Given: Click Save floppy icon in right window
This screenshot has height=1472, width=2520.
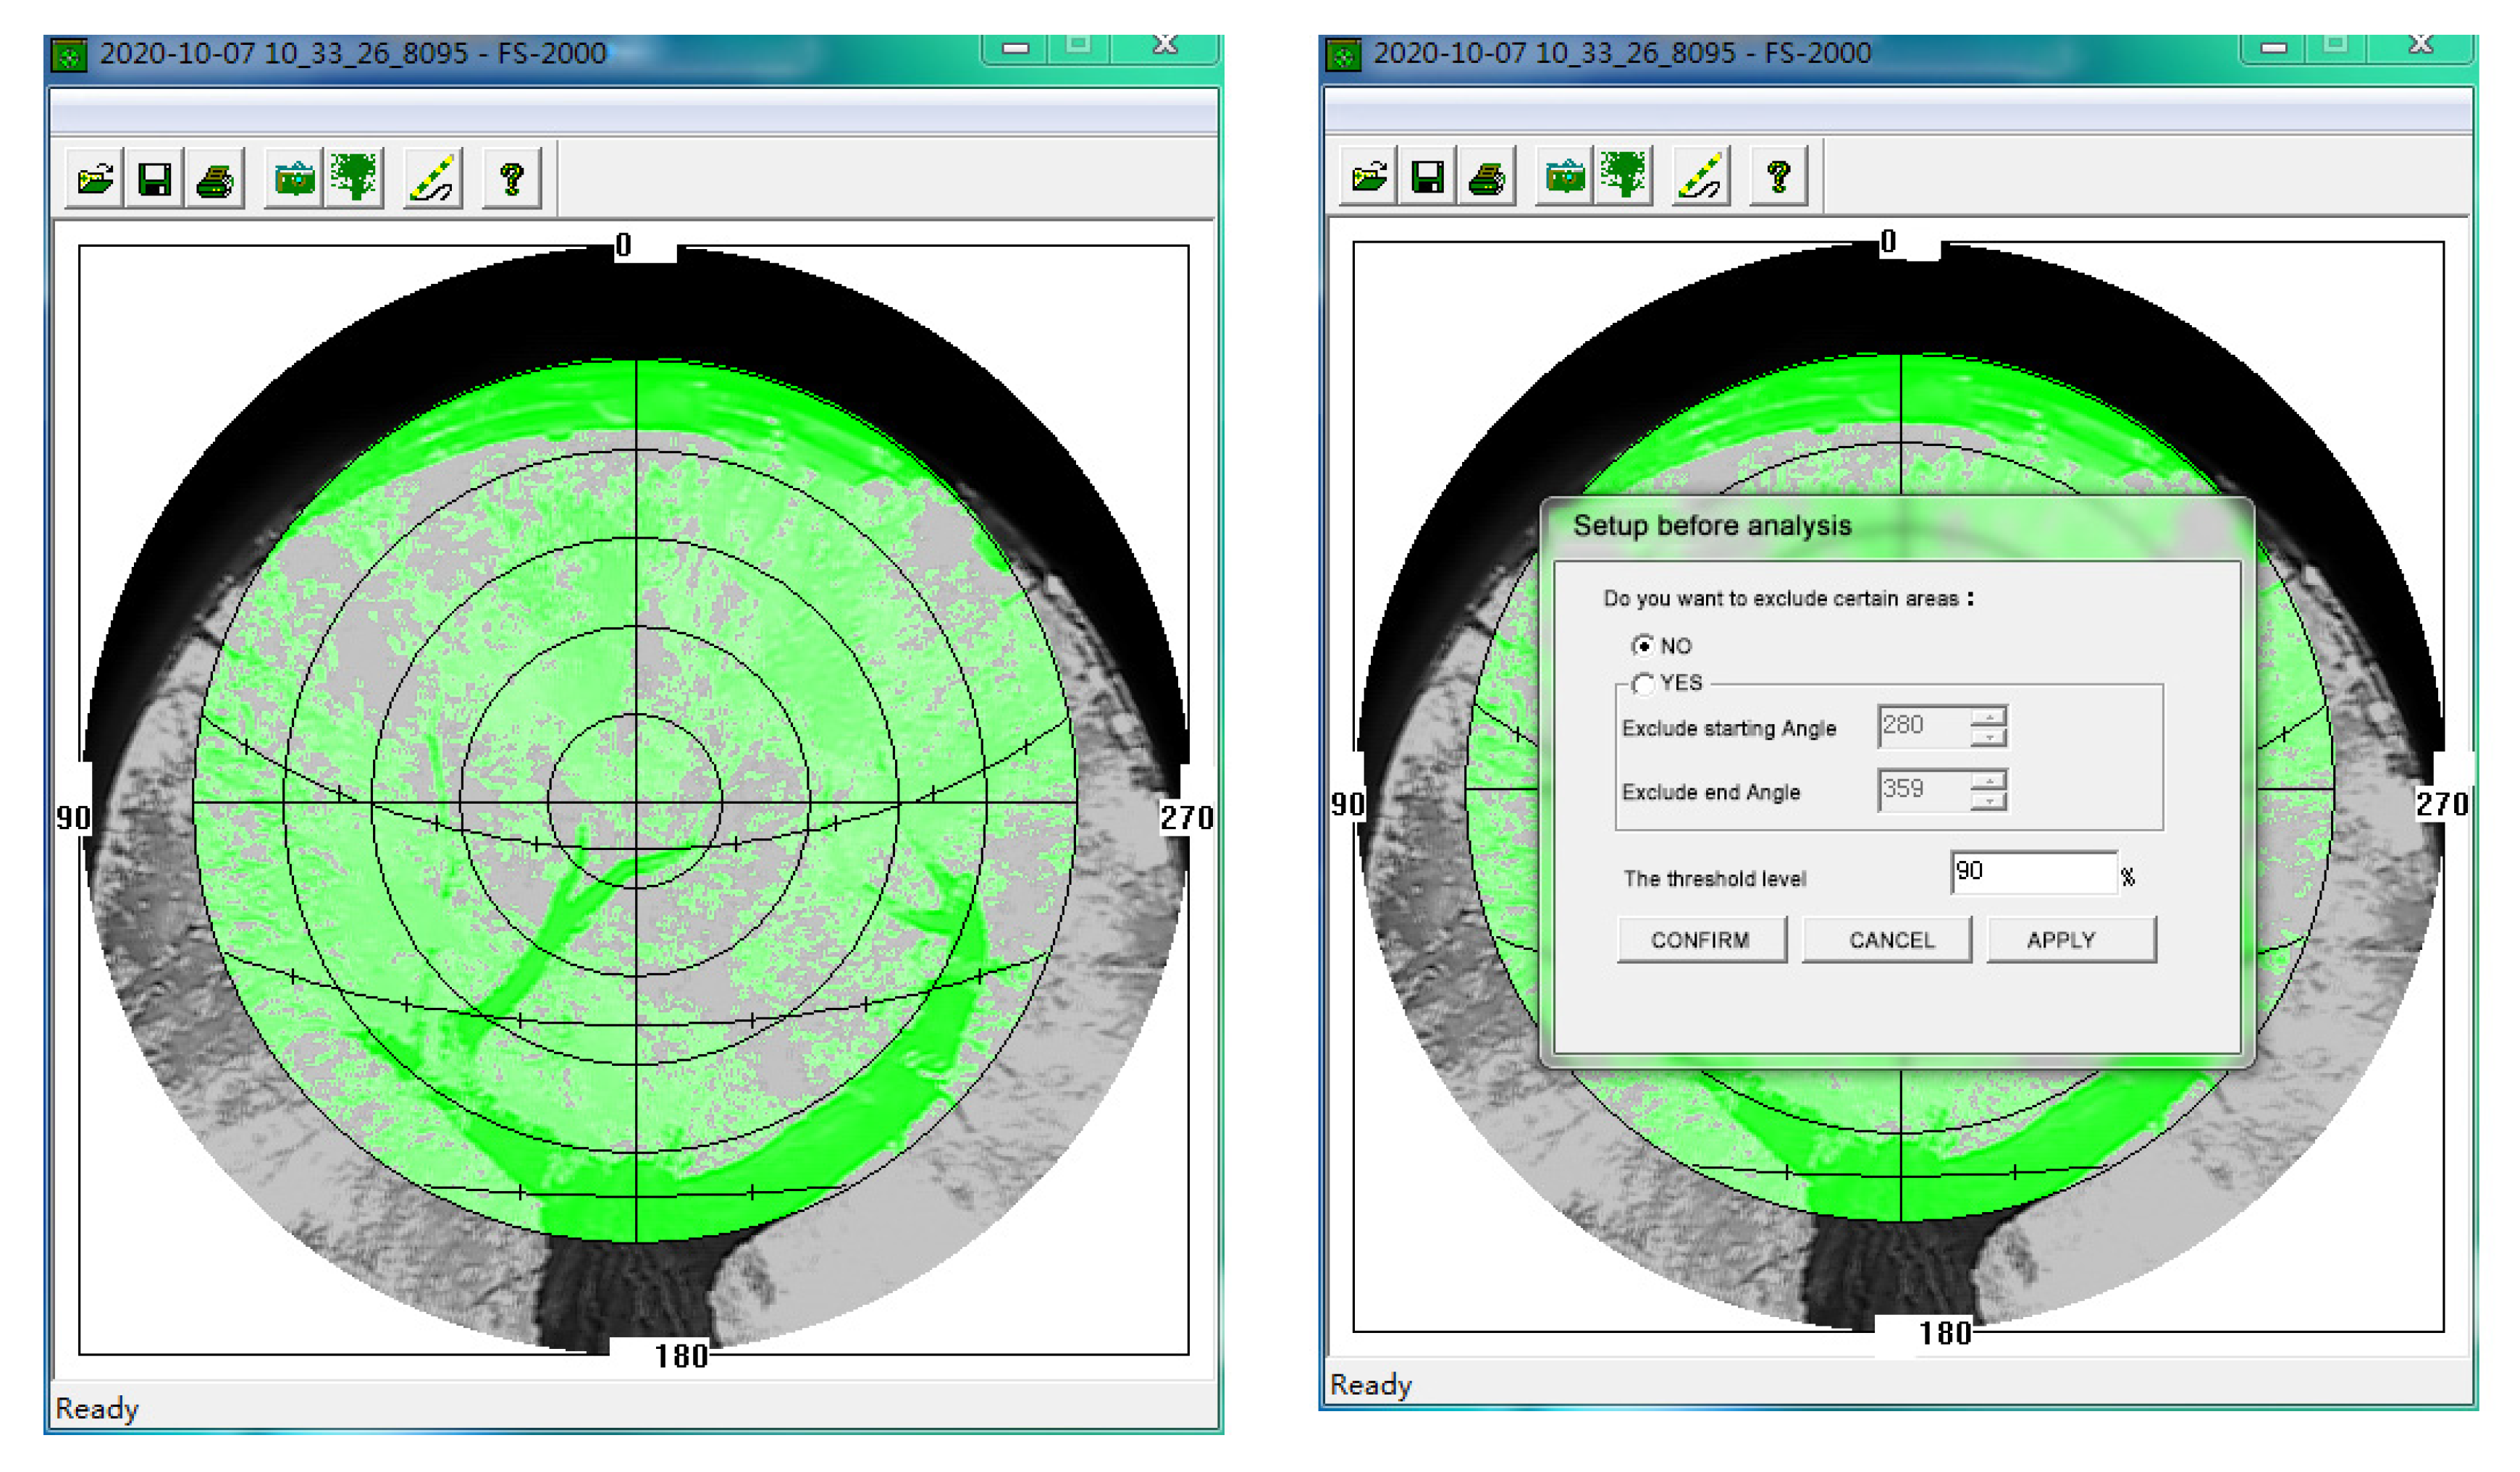Looking at the screenshot, I should pos(1427,177).
